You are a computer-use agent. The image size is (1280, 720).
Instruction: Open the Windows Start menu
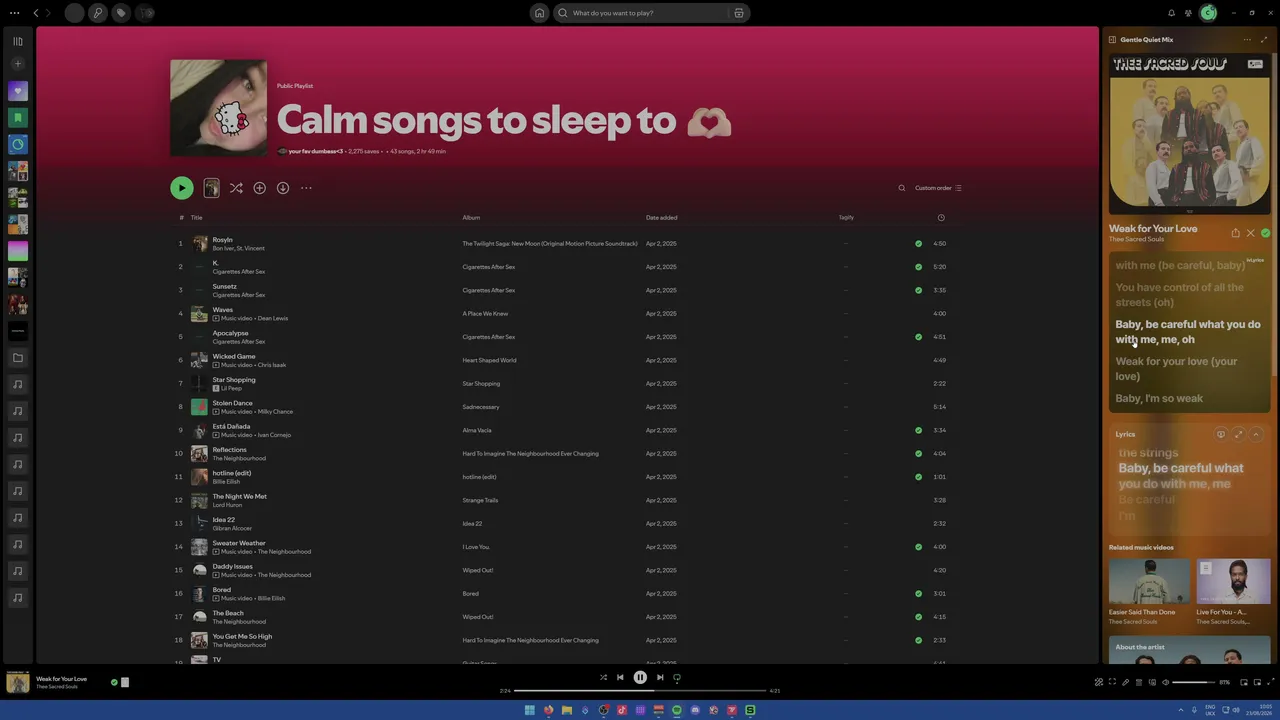click(530, 710)
